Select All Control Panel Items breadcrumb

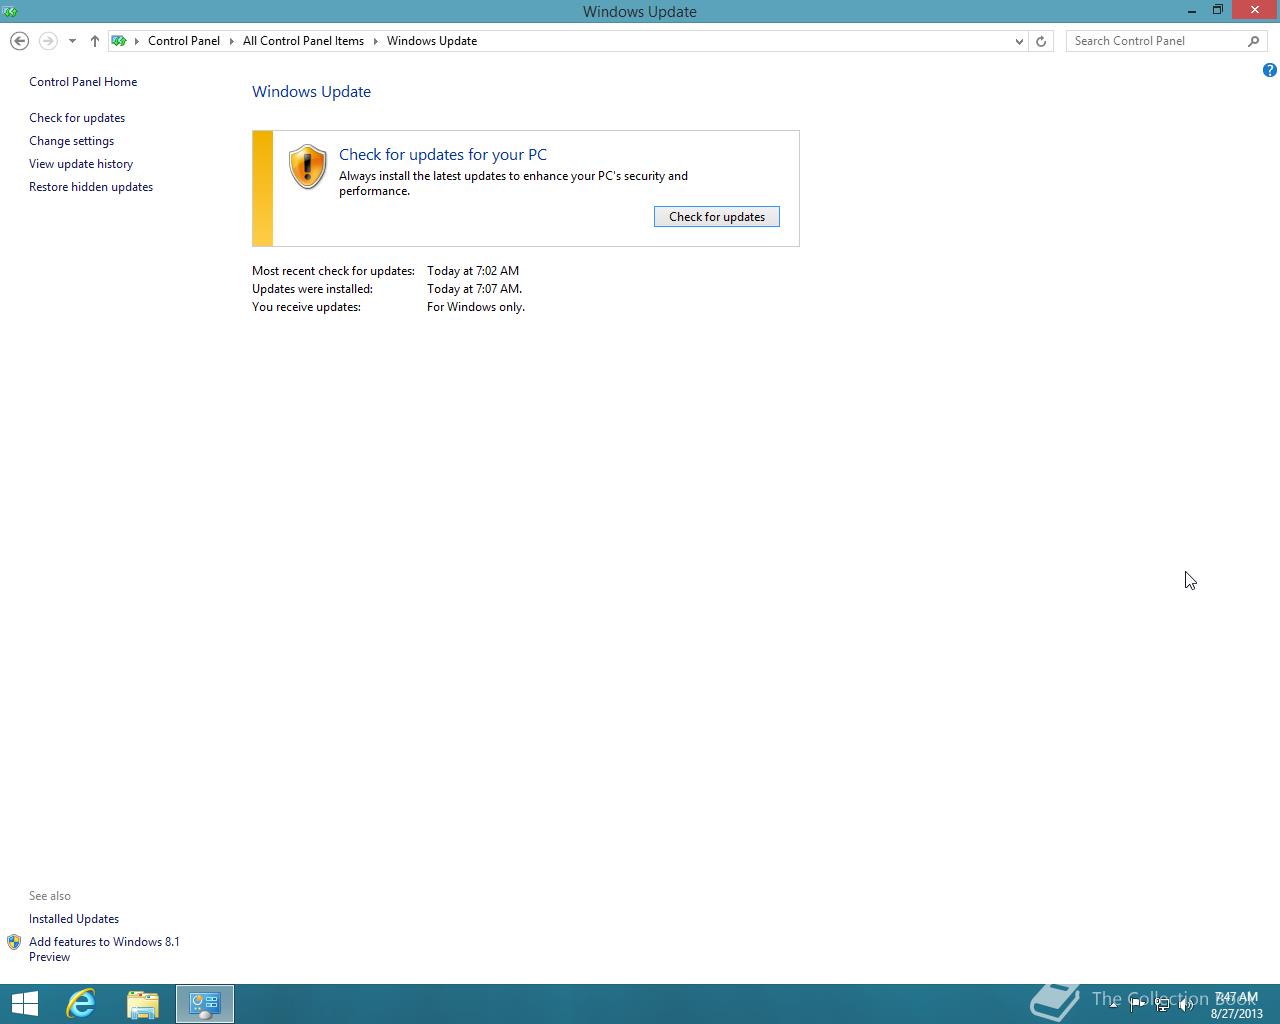303,41
